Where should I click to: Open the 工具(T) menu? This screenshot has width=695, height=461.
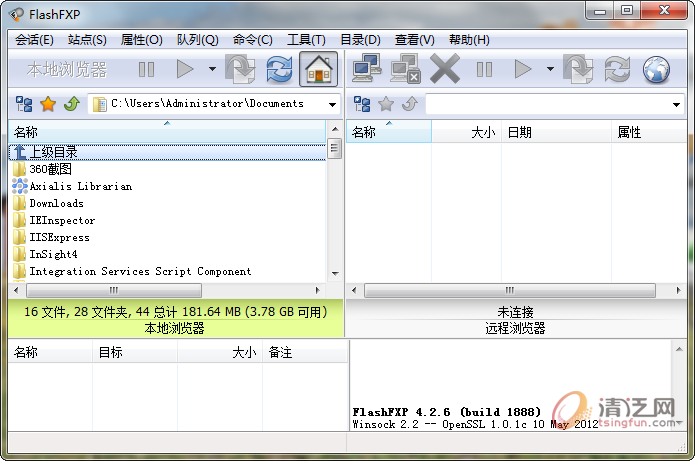pyautogui.click(x=306, y=40)
